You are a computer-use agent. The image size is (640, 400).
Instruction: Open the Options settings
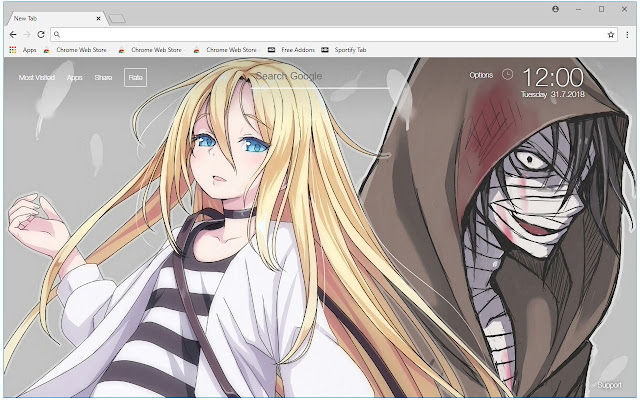pos(481,75)
